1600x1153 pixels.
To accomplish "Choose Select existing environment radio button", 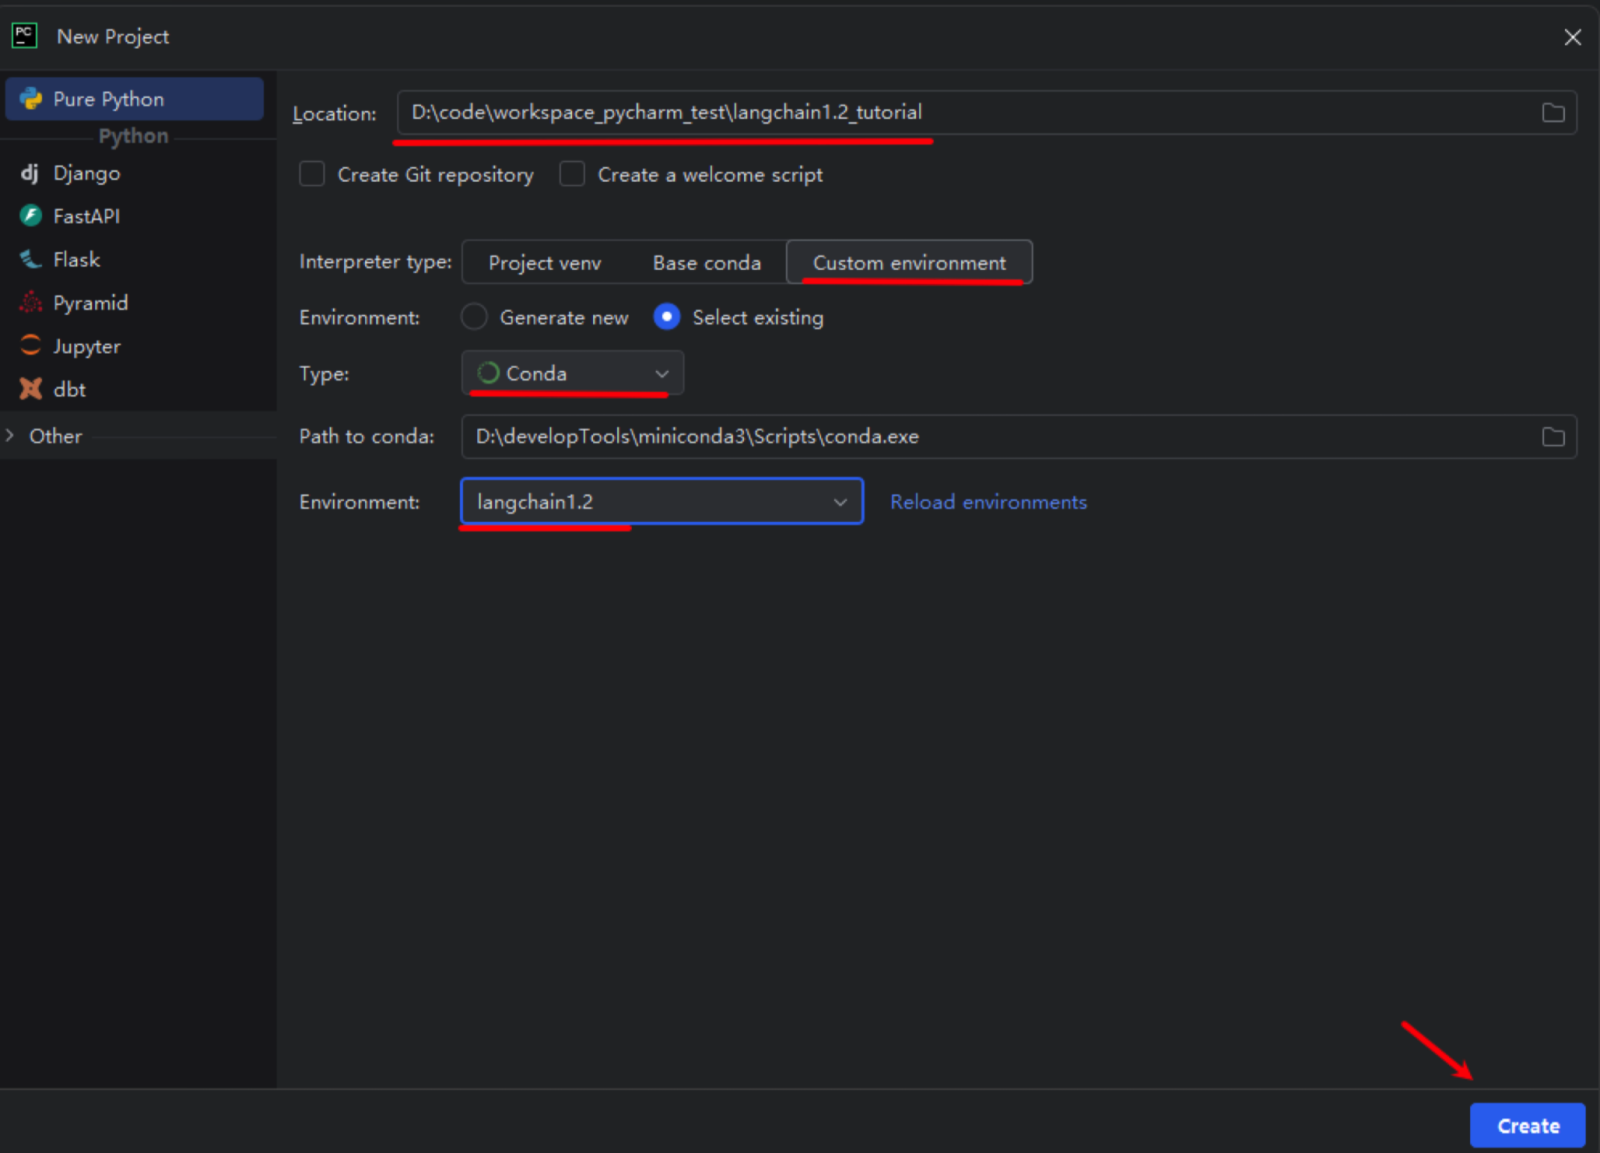I will point(667,317).
